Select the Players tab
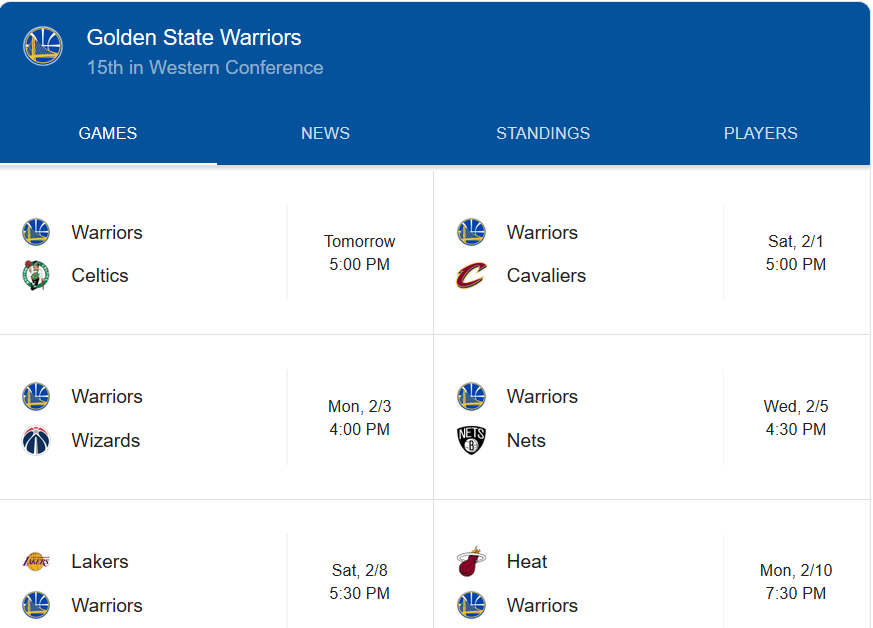The image size is (873, 628). [x=761, y=133]
